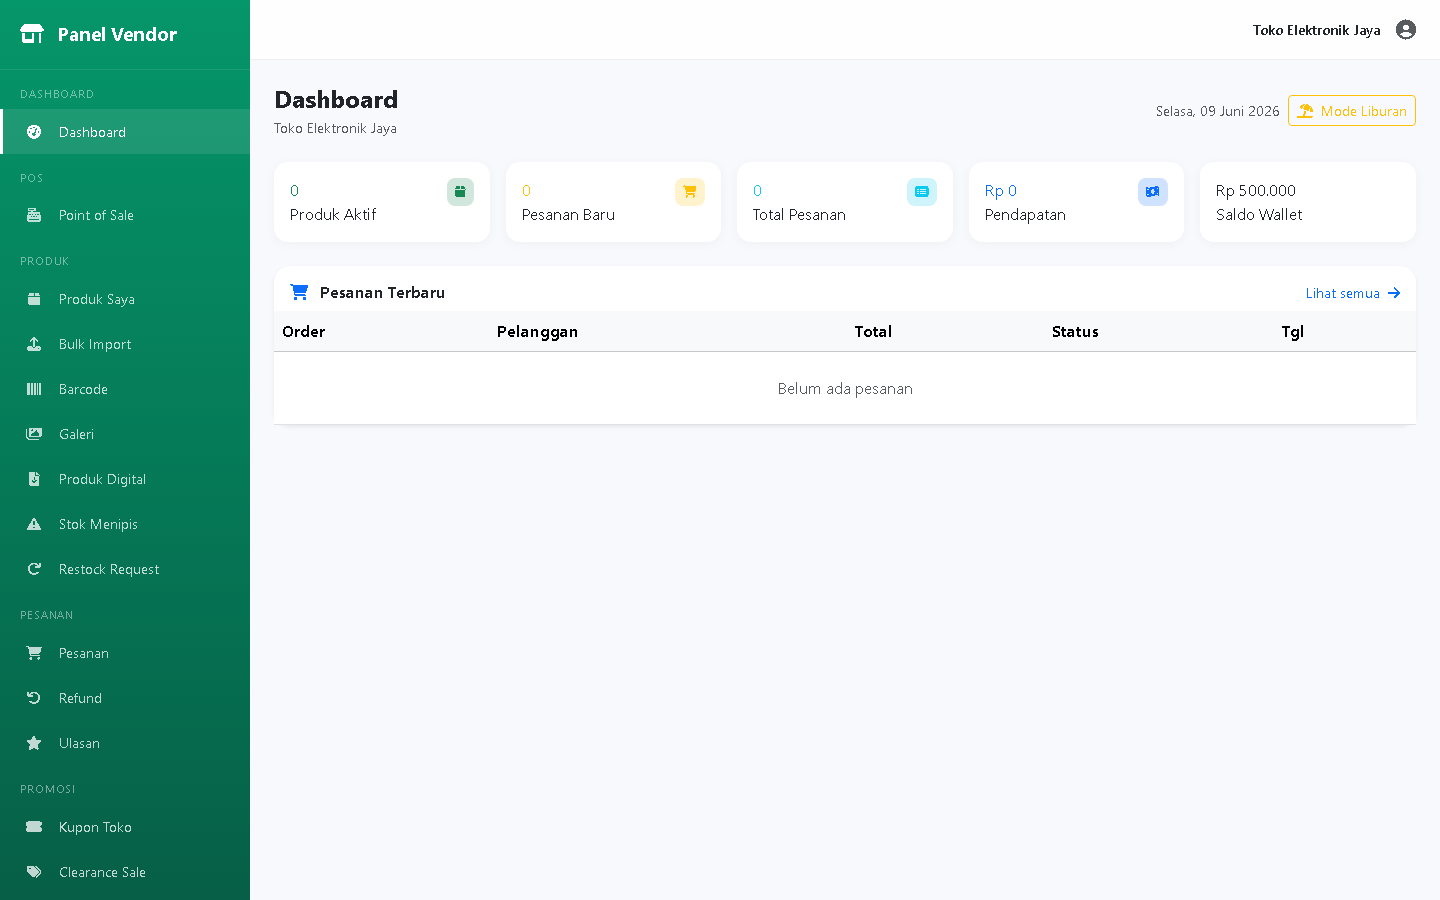Open the Ulasan menu entry

[125, 743]
